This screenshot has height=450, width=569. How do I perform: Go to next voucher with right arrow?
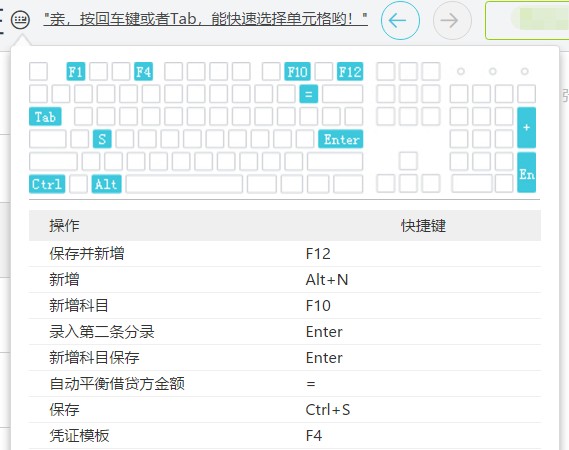point(452,20)
